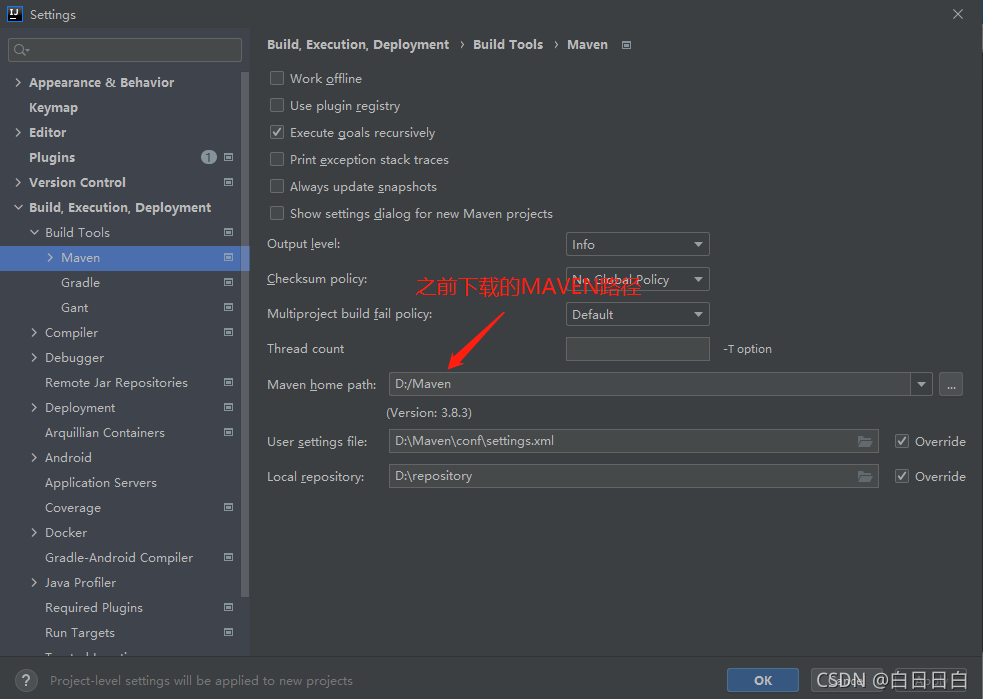Expand the Debugger node

(34, 357)
